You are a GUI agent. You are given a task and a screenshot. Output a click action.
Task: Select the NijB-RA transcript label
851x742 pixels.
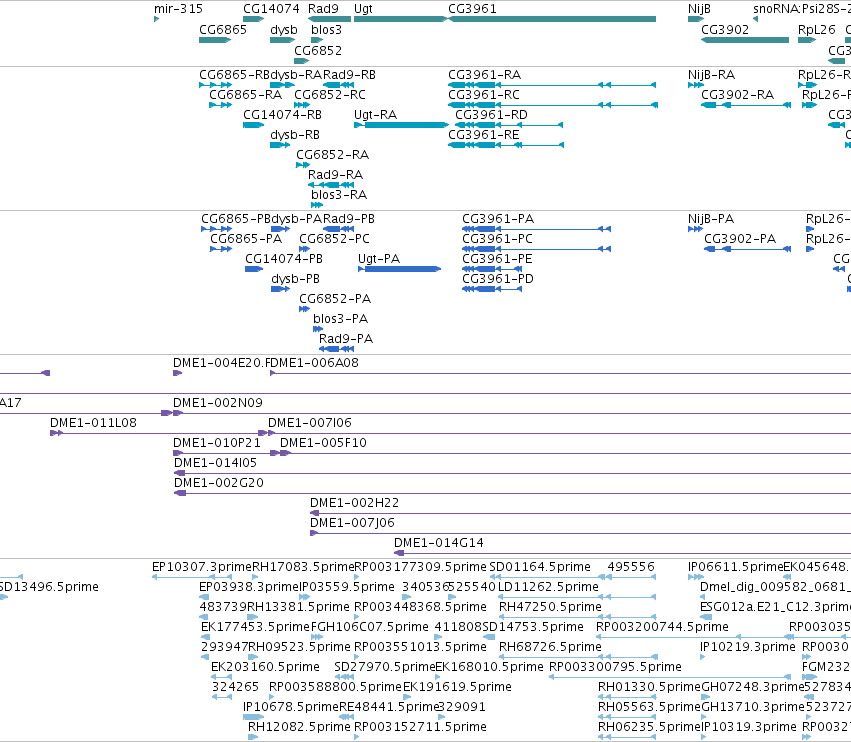click(711, 74)
